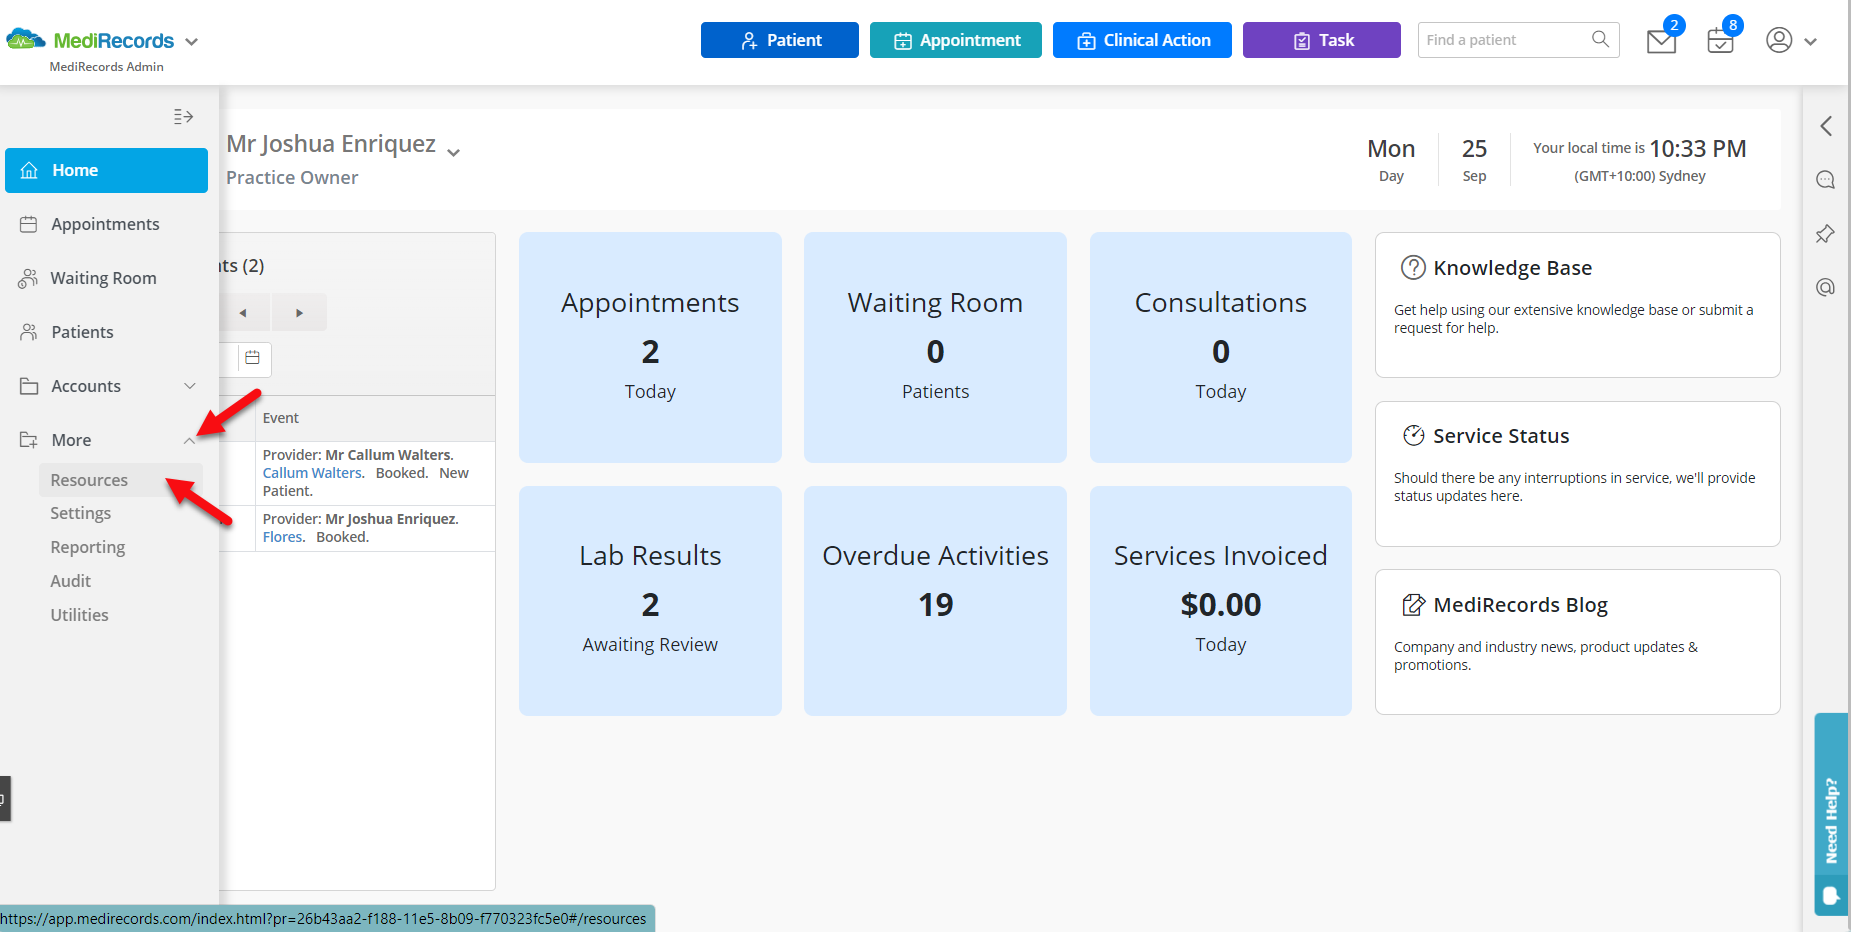Viewport: 1851px width, 932px height.
Task: Open the Consultations Today tile
Action: [1220, 347]
